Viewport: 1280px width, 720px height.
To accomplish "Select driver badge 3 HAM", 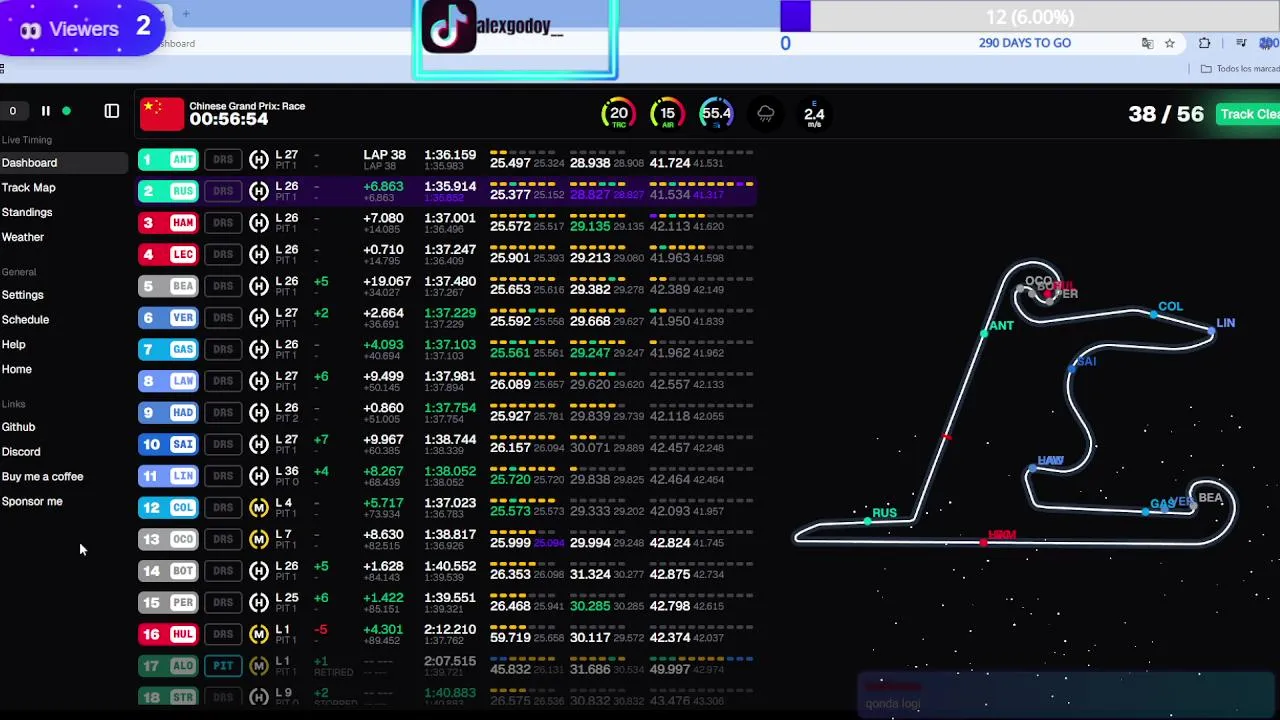I will 168,222.
